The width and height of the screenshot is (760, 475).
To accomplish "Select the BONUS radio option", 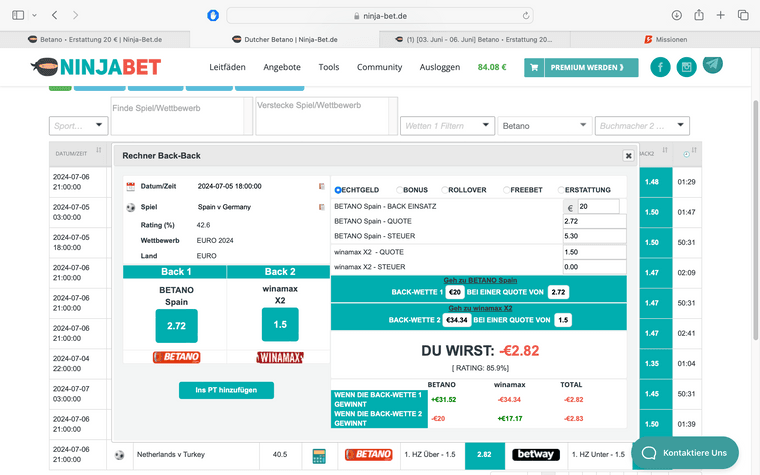I will (x=399, y=190).
